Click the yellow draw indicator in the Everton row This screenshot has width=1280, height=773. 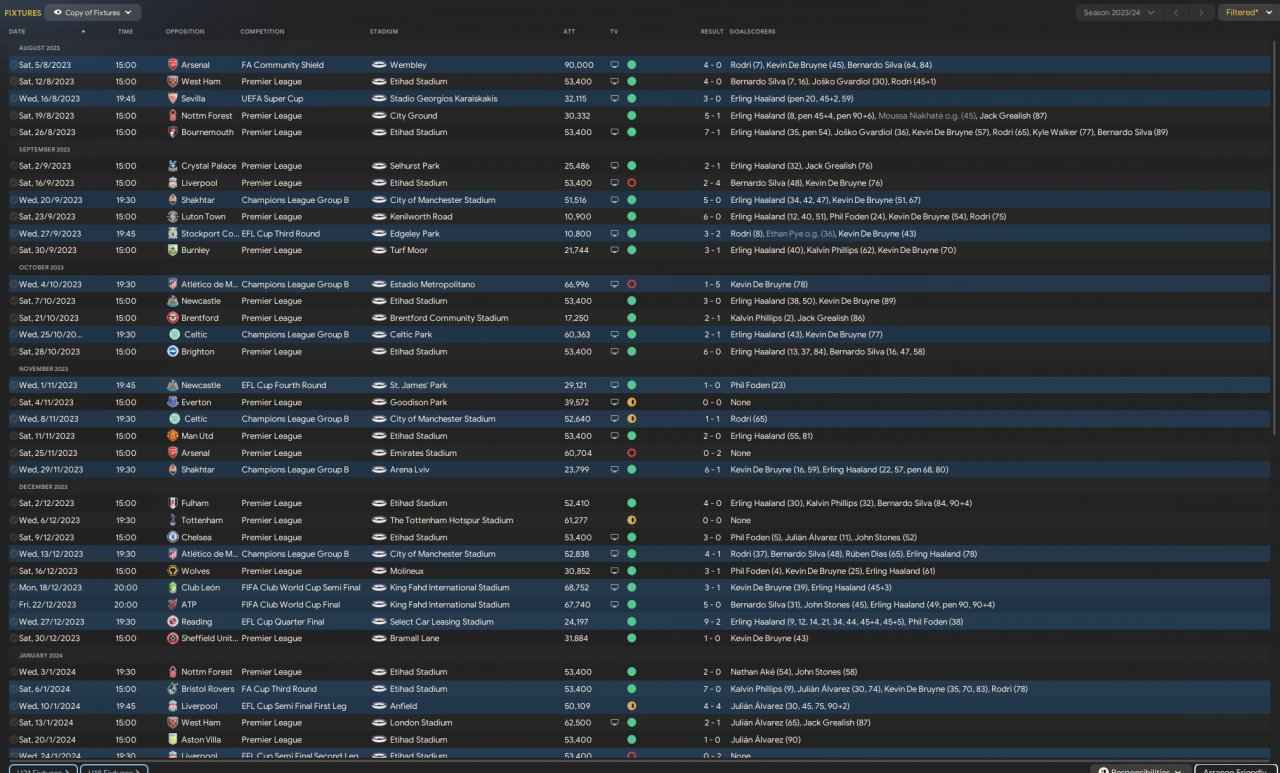pos(631,402)
